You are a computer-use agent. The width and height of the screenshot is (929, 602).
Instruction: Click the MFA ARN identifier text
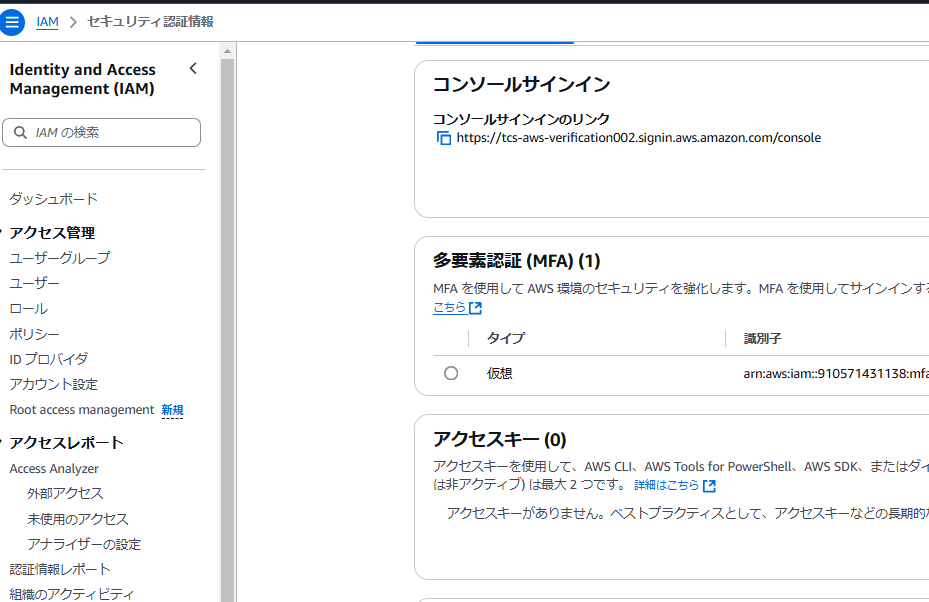(x=836, y=374)
